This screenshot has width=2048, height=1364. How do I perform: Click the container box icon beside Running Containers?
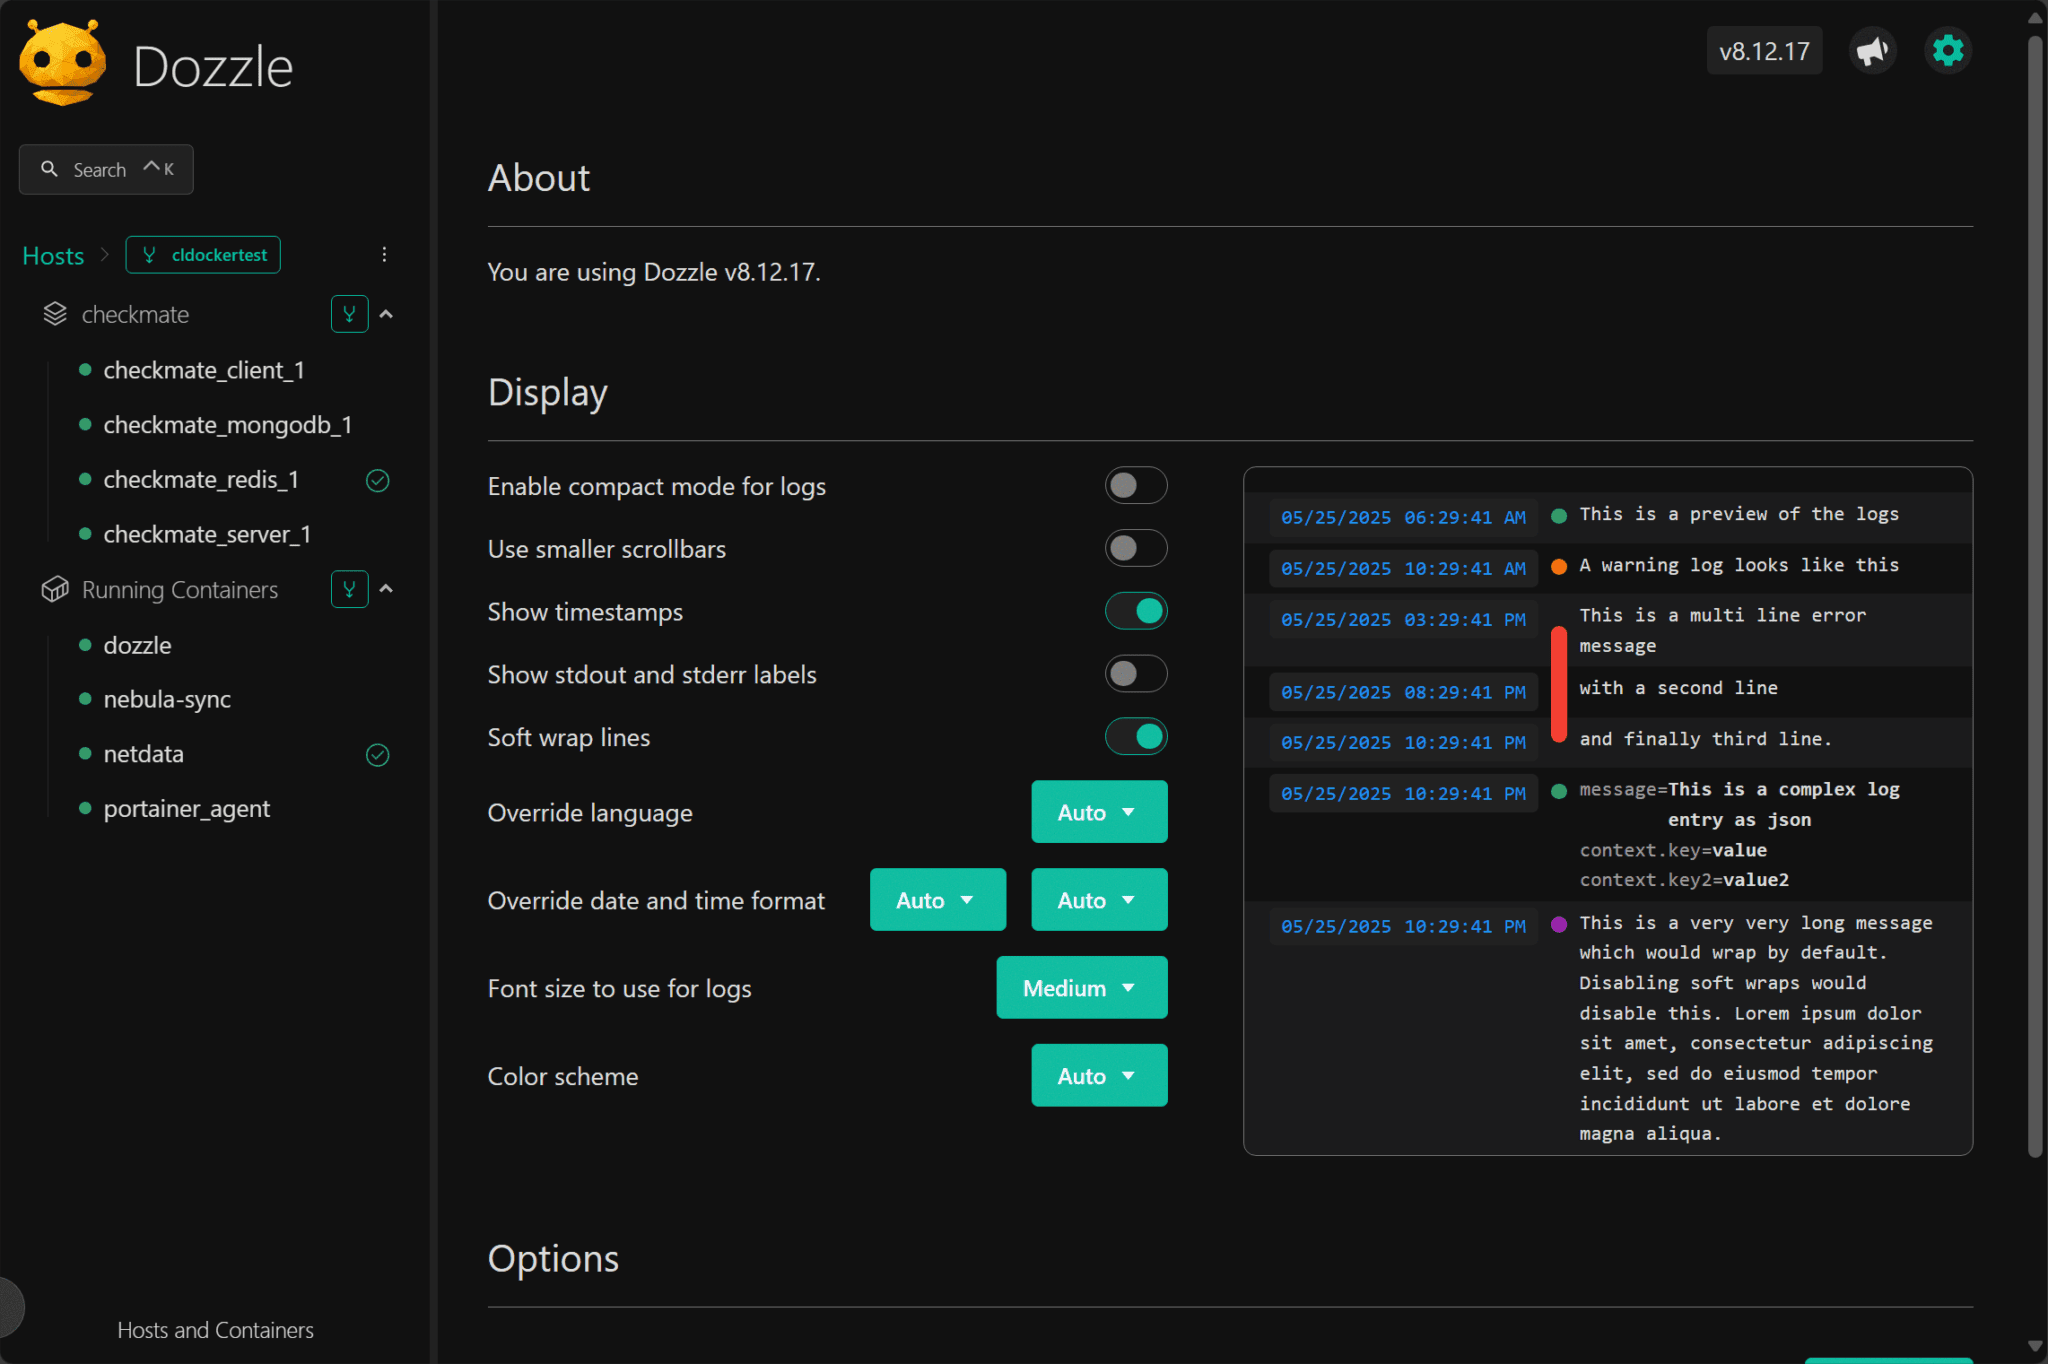click(55, 589)
